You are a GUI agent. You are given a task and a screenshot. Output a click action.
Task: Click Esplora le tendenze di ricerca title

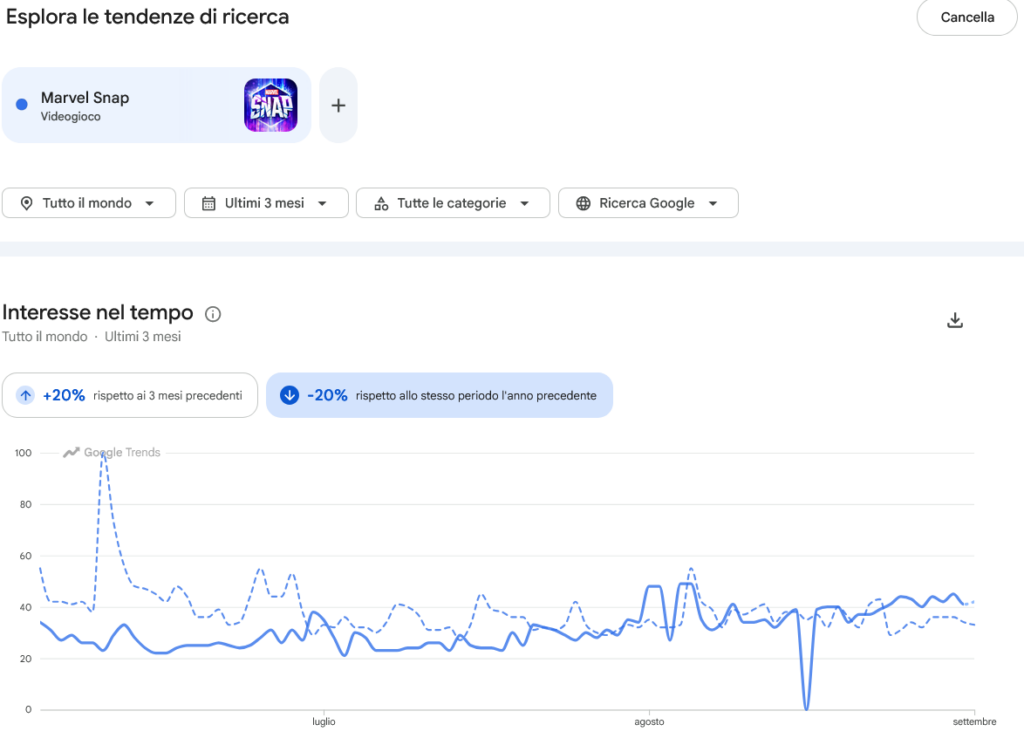point(148,16)
